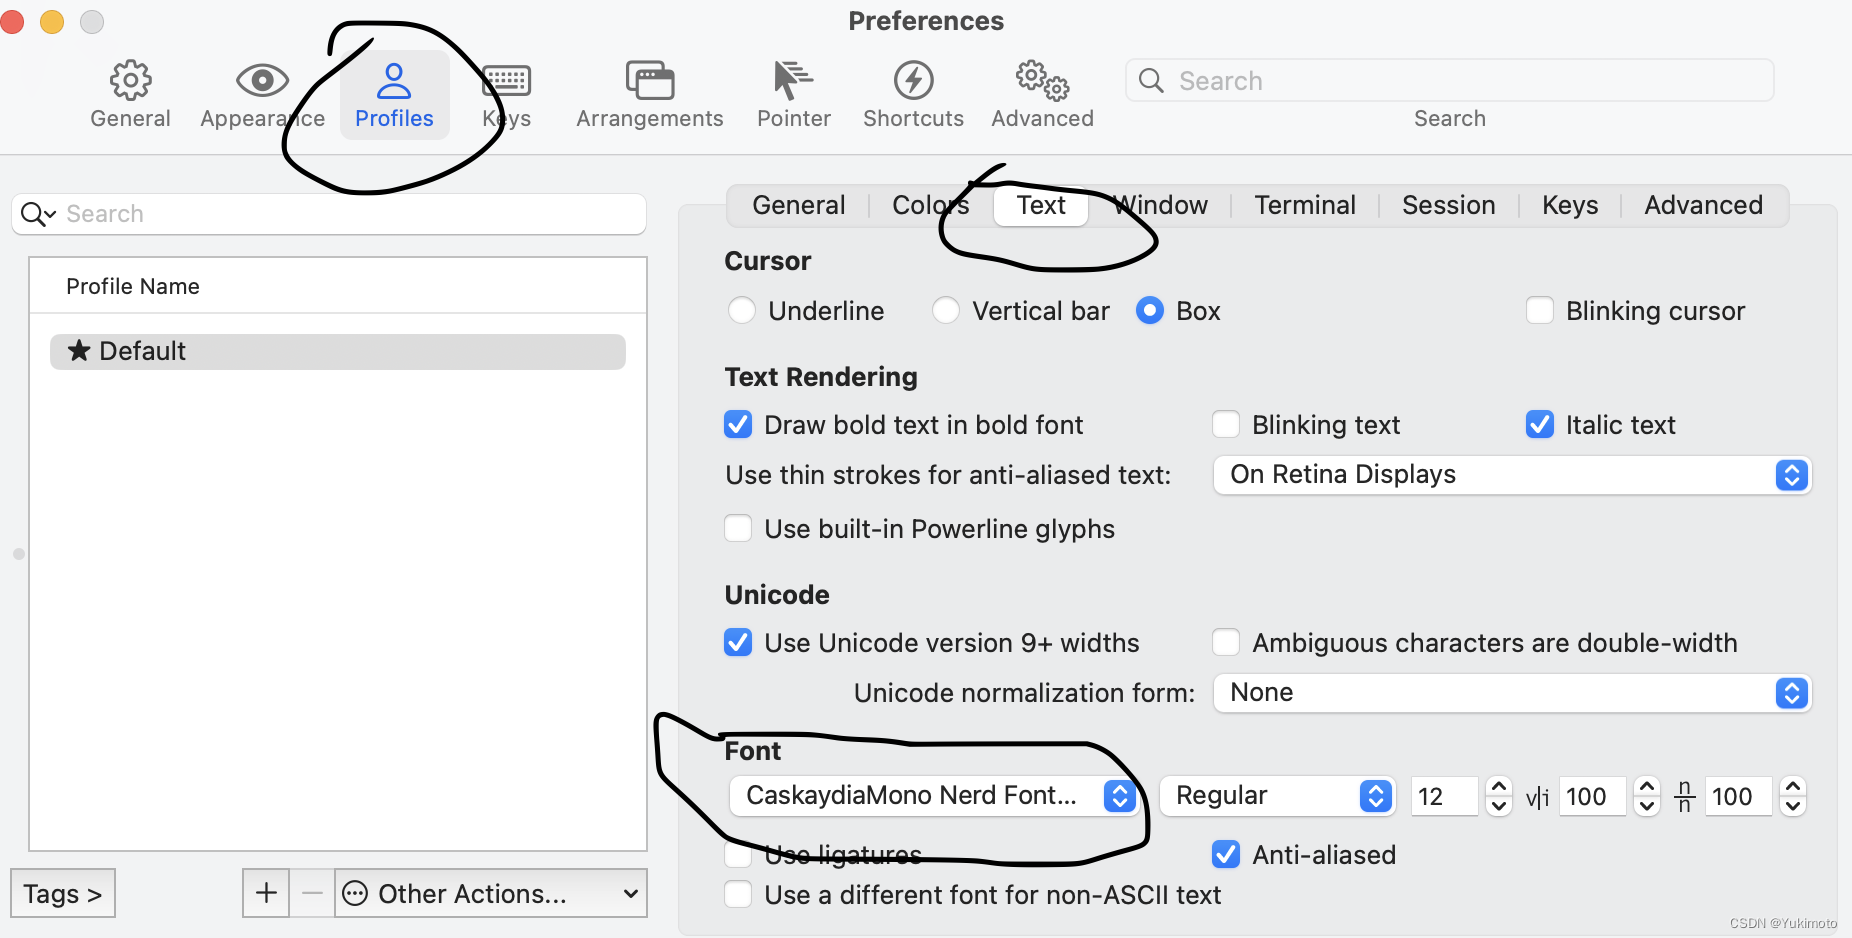This screenshot has width=1852, height=938.
Task: Enable Ambiguous characters are double-width
Action: (1226, 642)
